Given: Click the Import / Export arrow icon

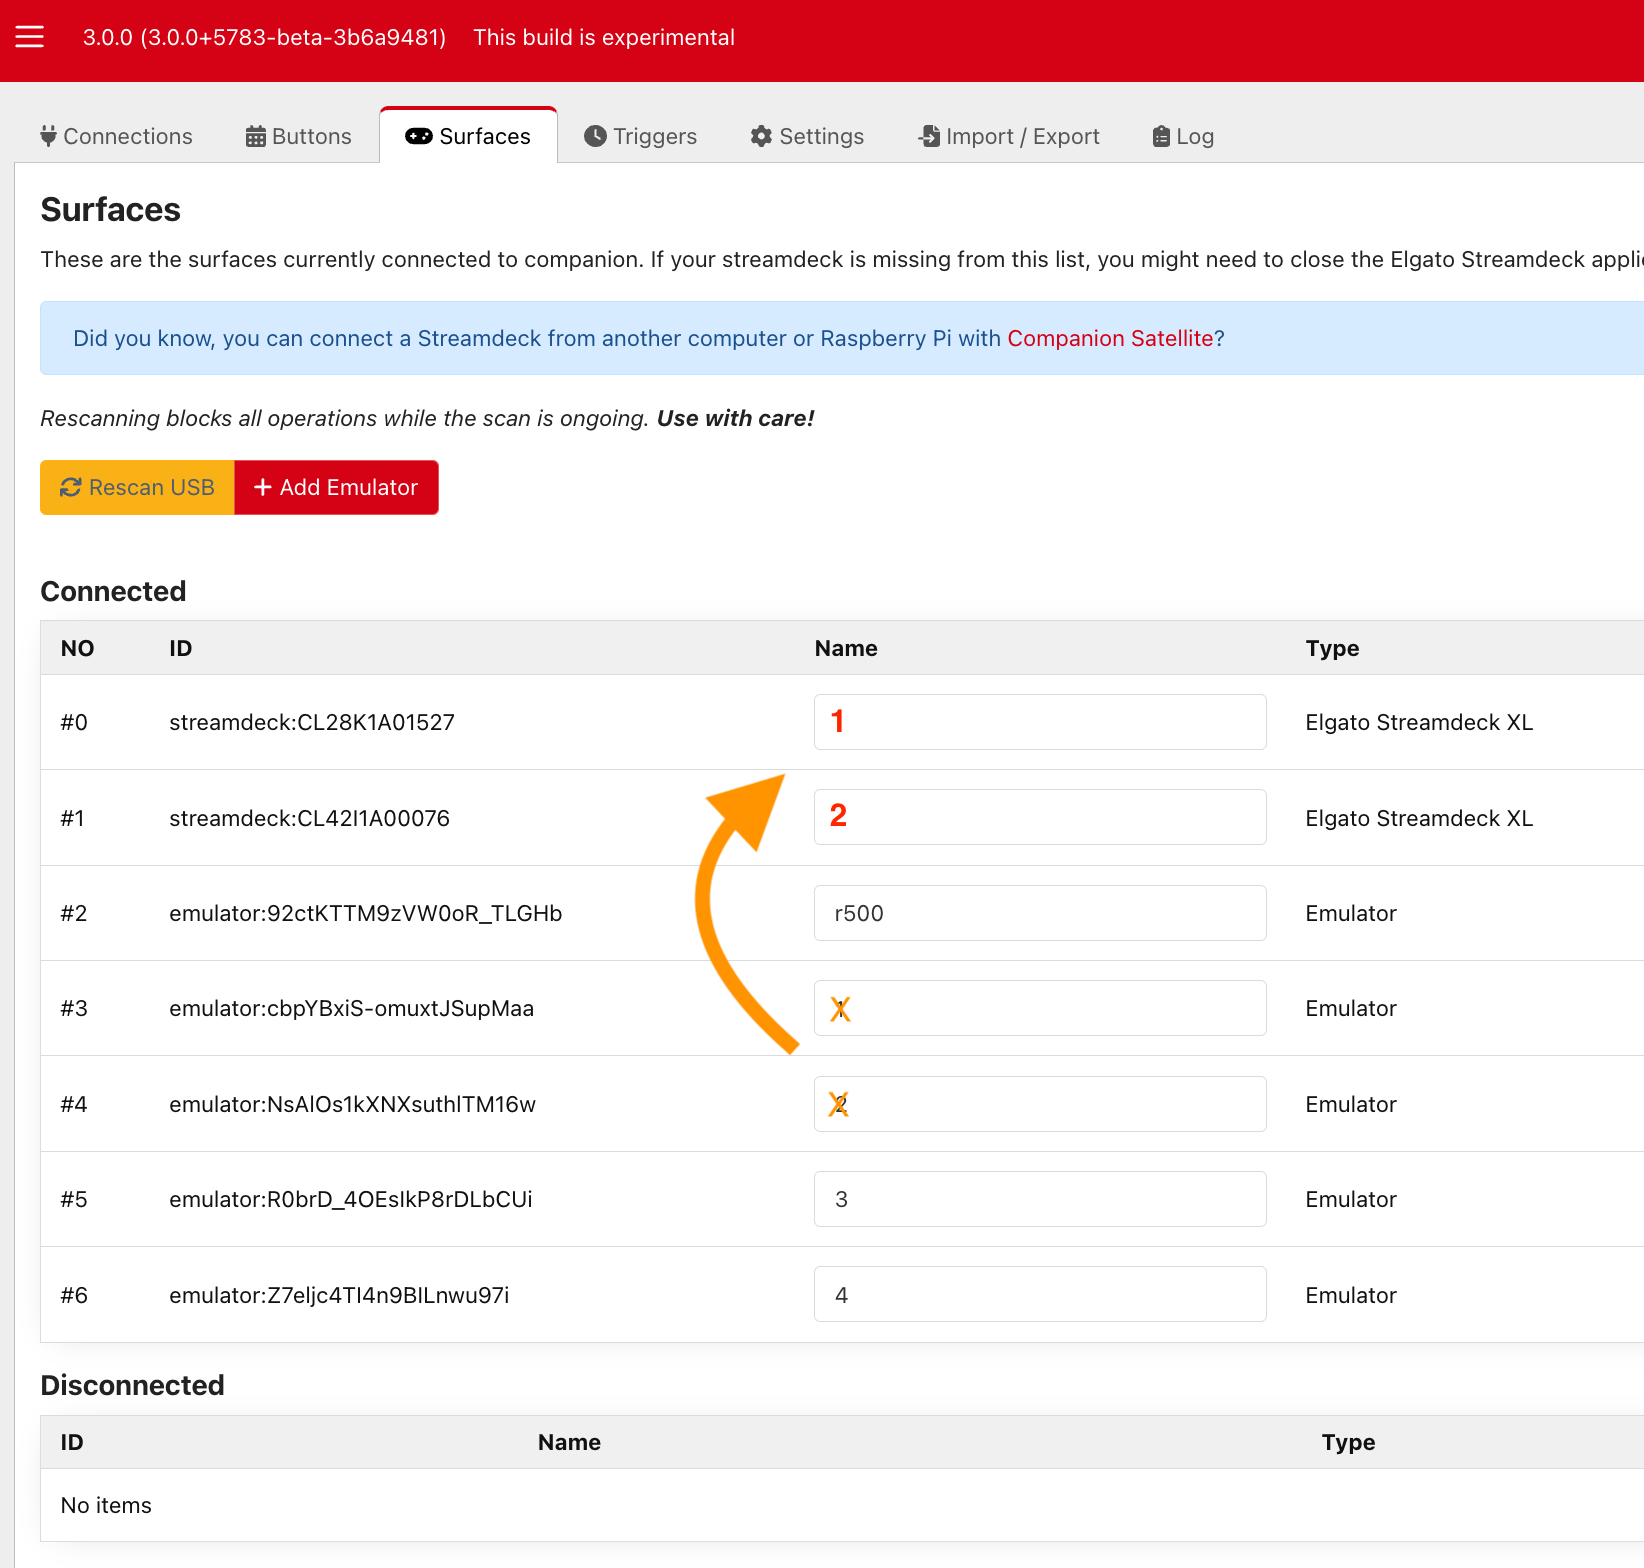Looking at the screenshot, I should (928, 135).
